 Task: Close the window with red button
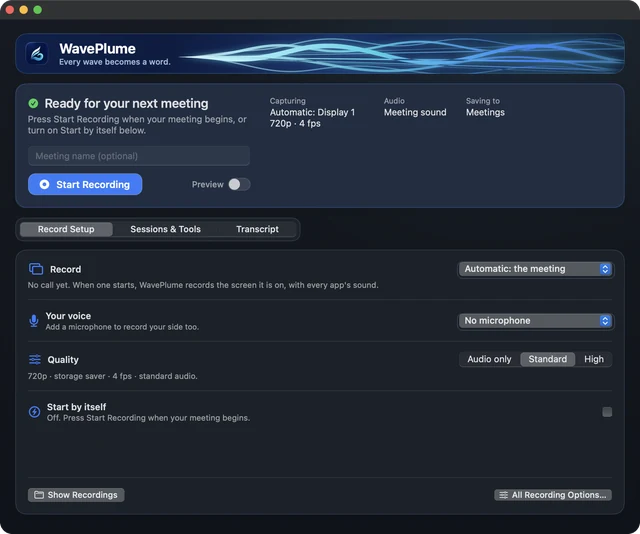coord(10,10)
